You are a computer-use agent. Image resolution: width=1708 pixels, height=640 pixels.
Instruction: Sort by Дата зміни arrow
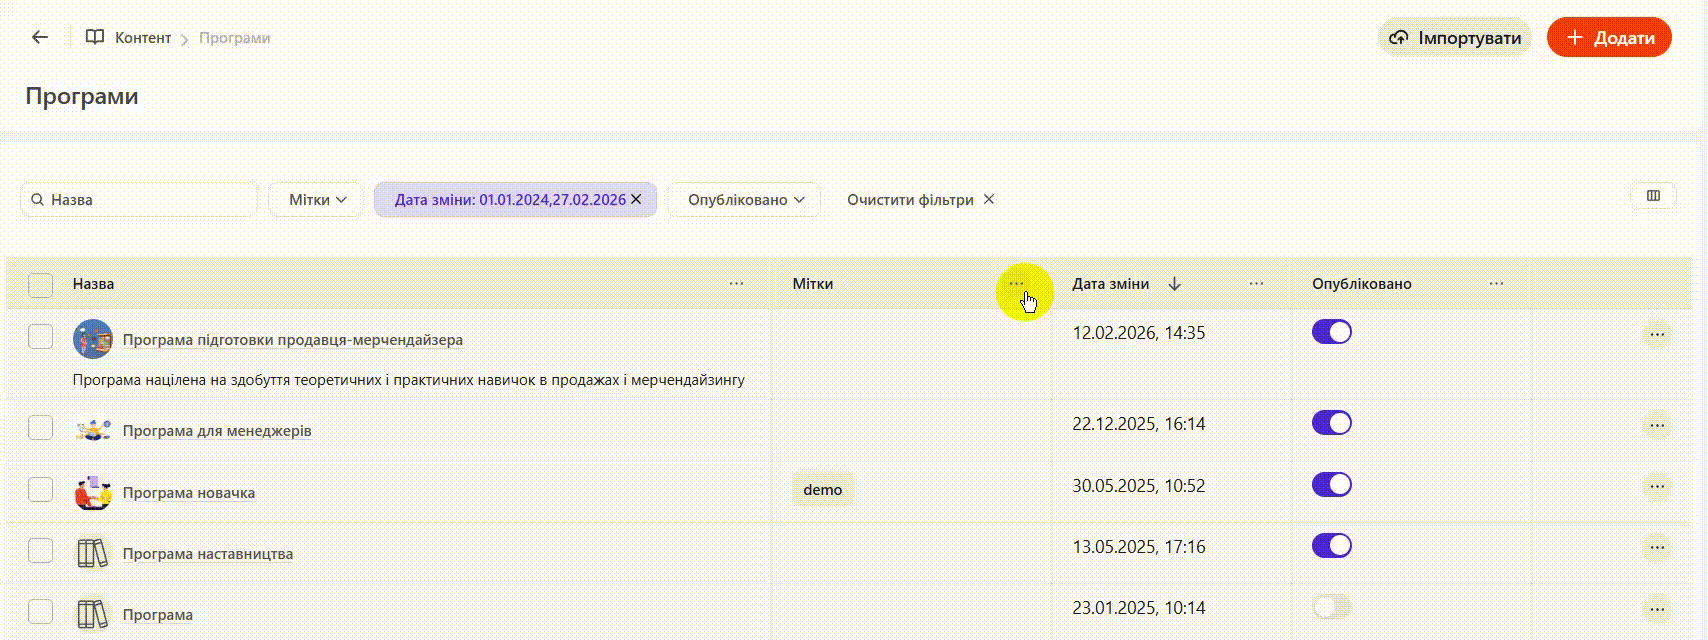coord(1175,284)
